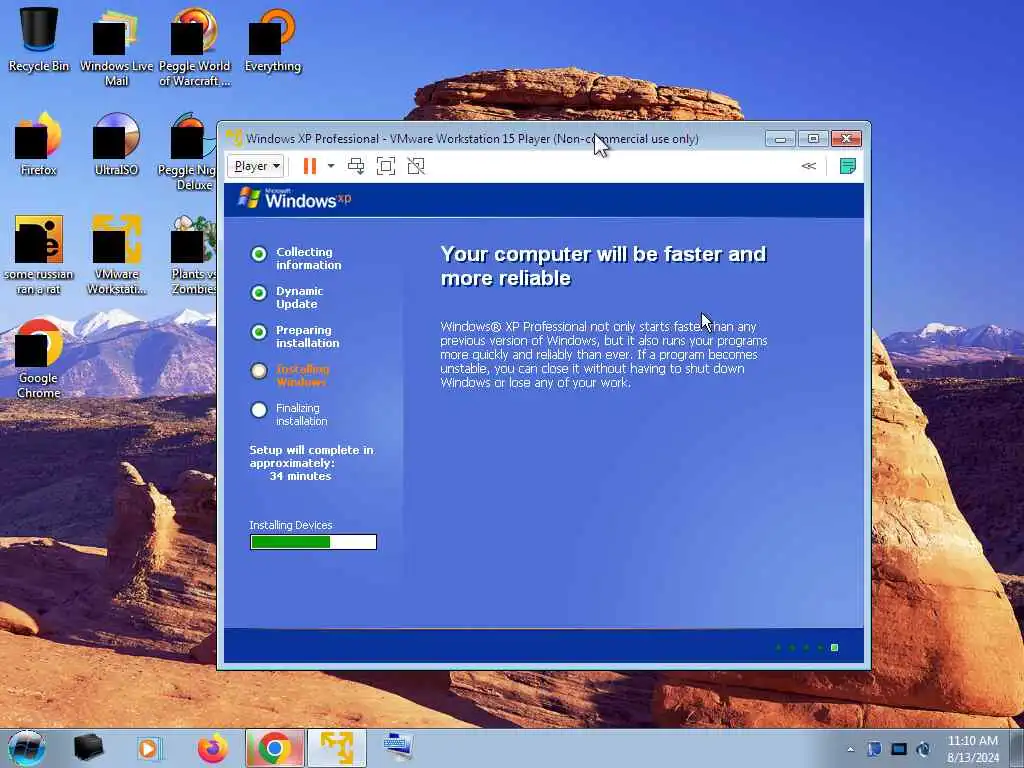Select Peggle Nights Deluxe desktop icon
This screenshot has height=768, width=1024.
pyautogui.click(x=187, y=152)
